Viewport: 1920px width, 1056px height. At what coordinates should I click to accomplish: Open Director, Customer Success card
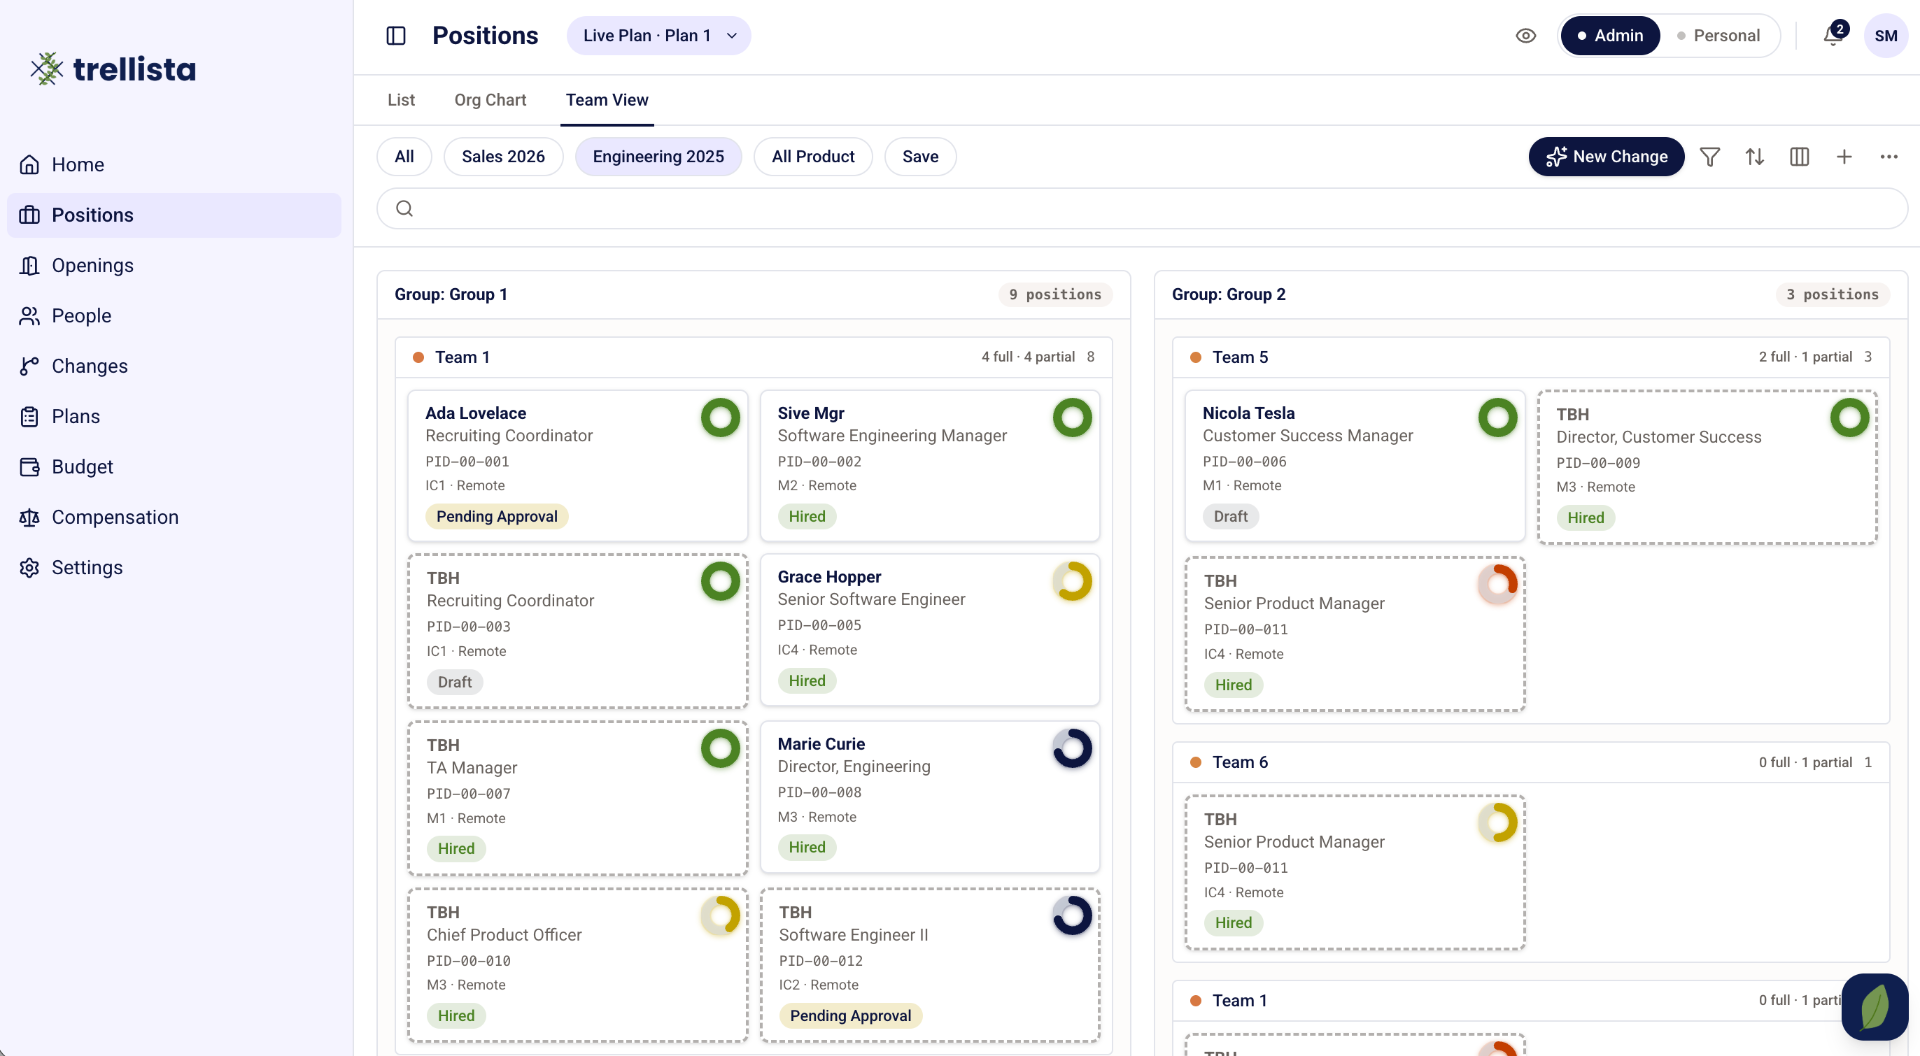1708,467
